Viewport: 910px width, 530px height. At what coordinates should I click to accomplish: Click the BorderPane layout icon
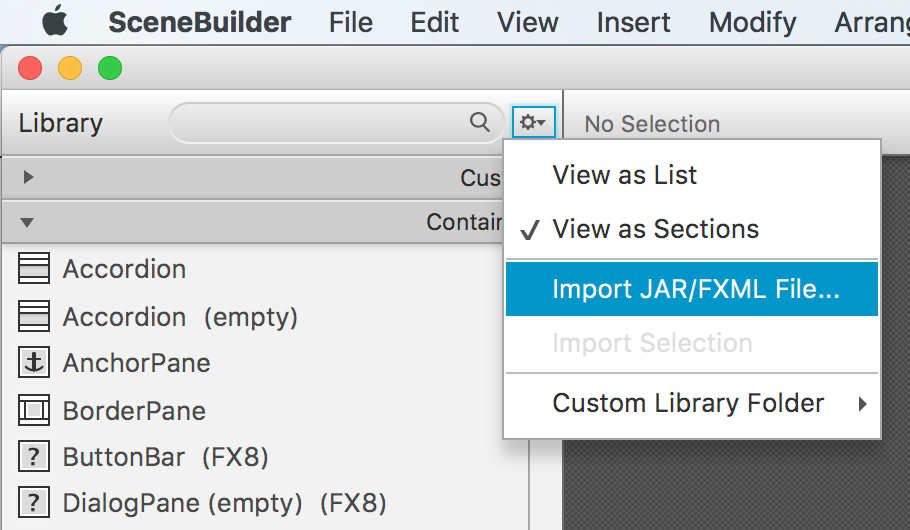[x=34, y=410]
